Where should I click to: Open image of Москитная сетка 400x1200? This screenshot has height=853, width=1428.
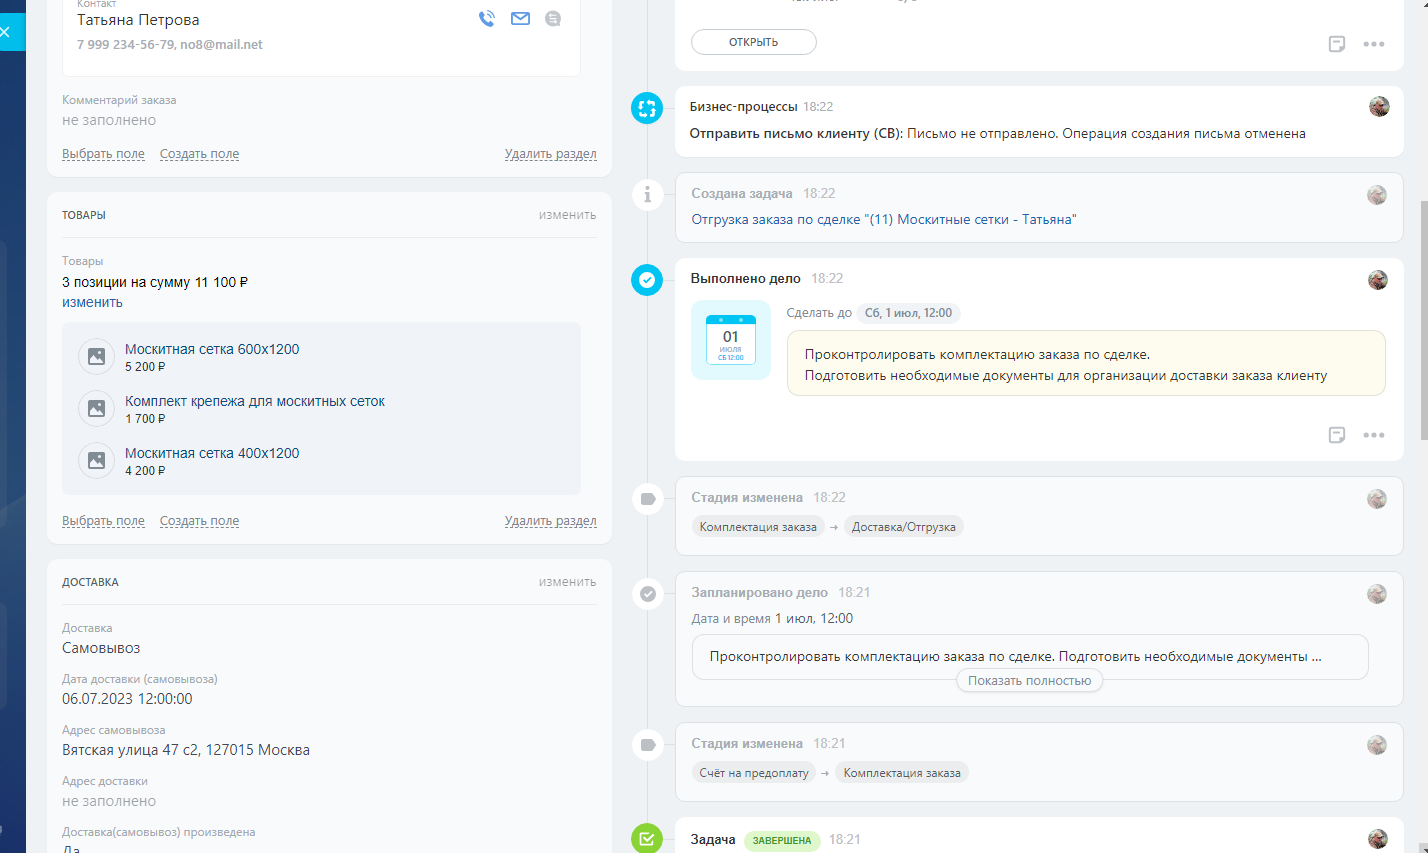(x=96, y=460)
